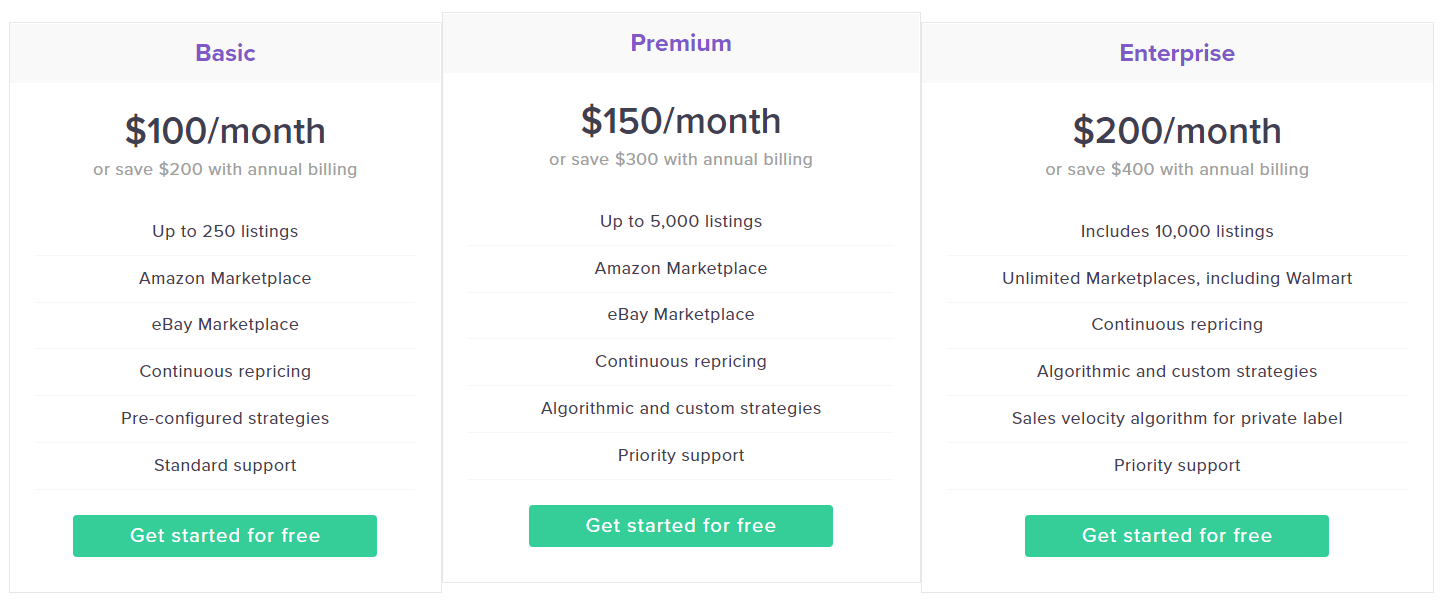This screenshot has width=1445, height=604.
Task: Click Unlimited Marketplaces, including Walmart
Action: pyautogui.click(x=1177, y=278)
